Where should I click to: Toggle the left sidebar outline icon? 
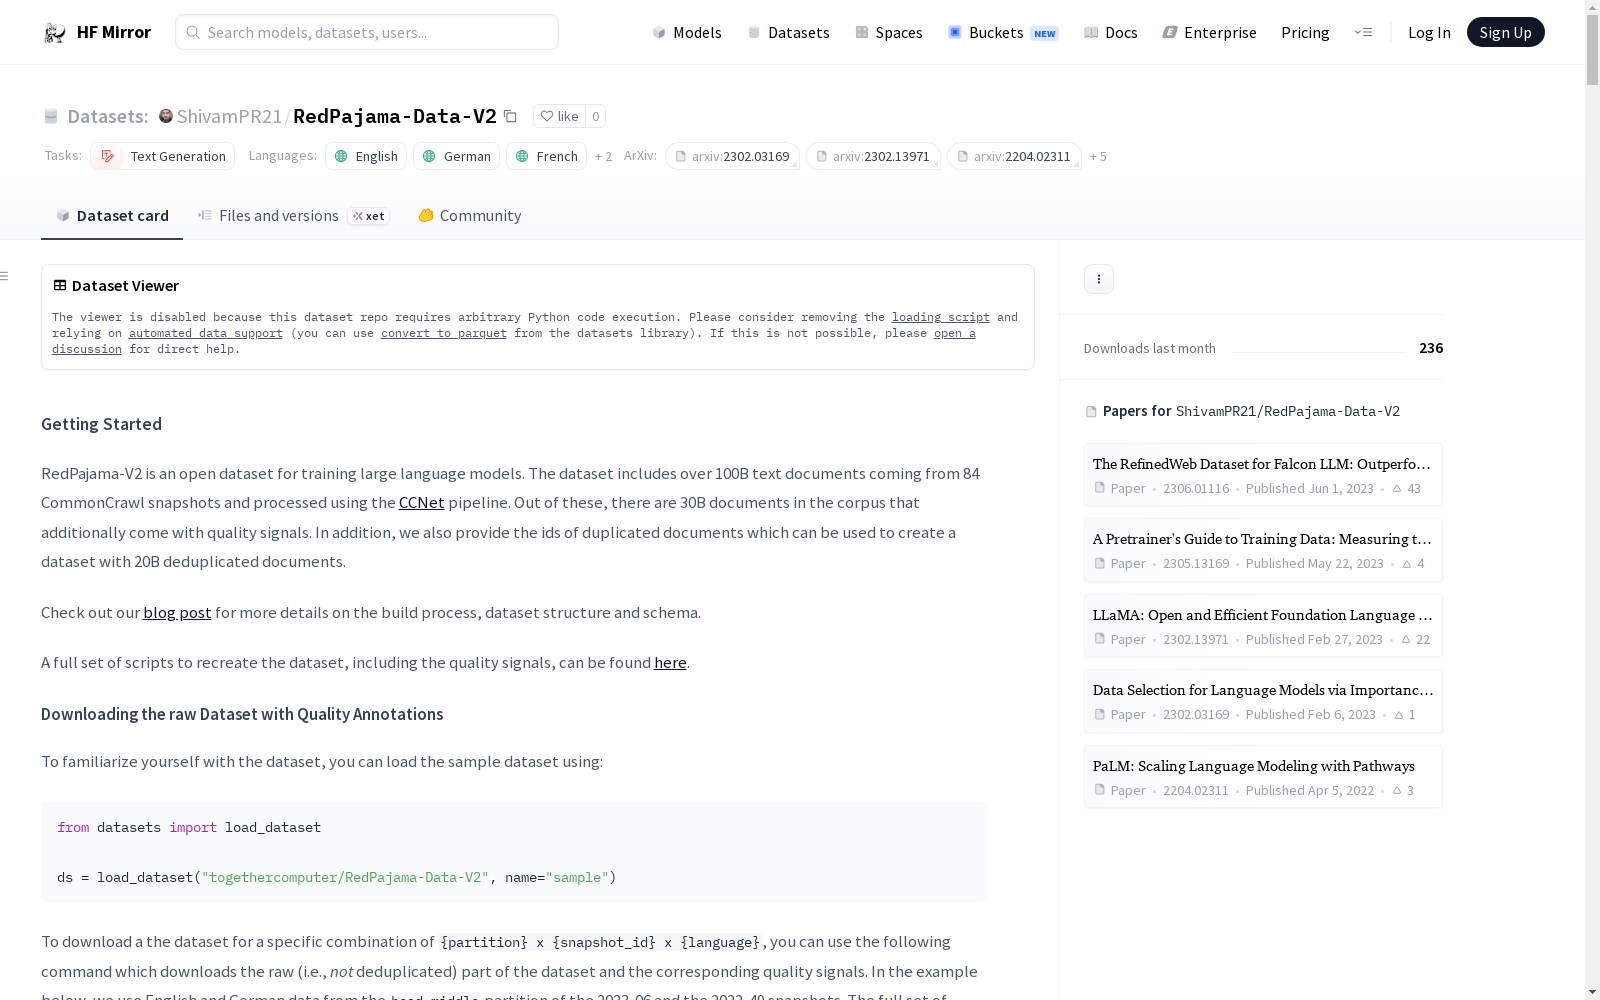click(5, 276)
